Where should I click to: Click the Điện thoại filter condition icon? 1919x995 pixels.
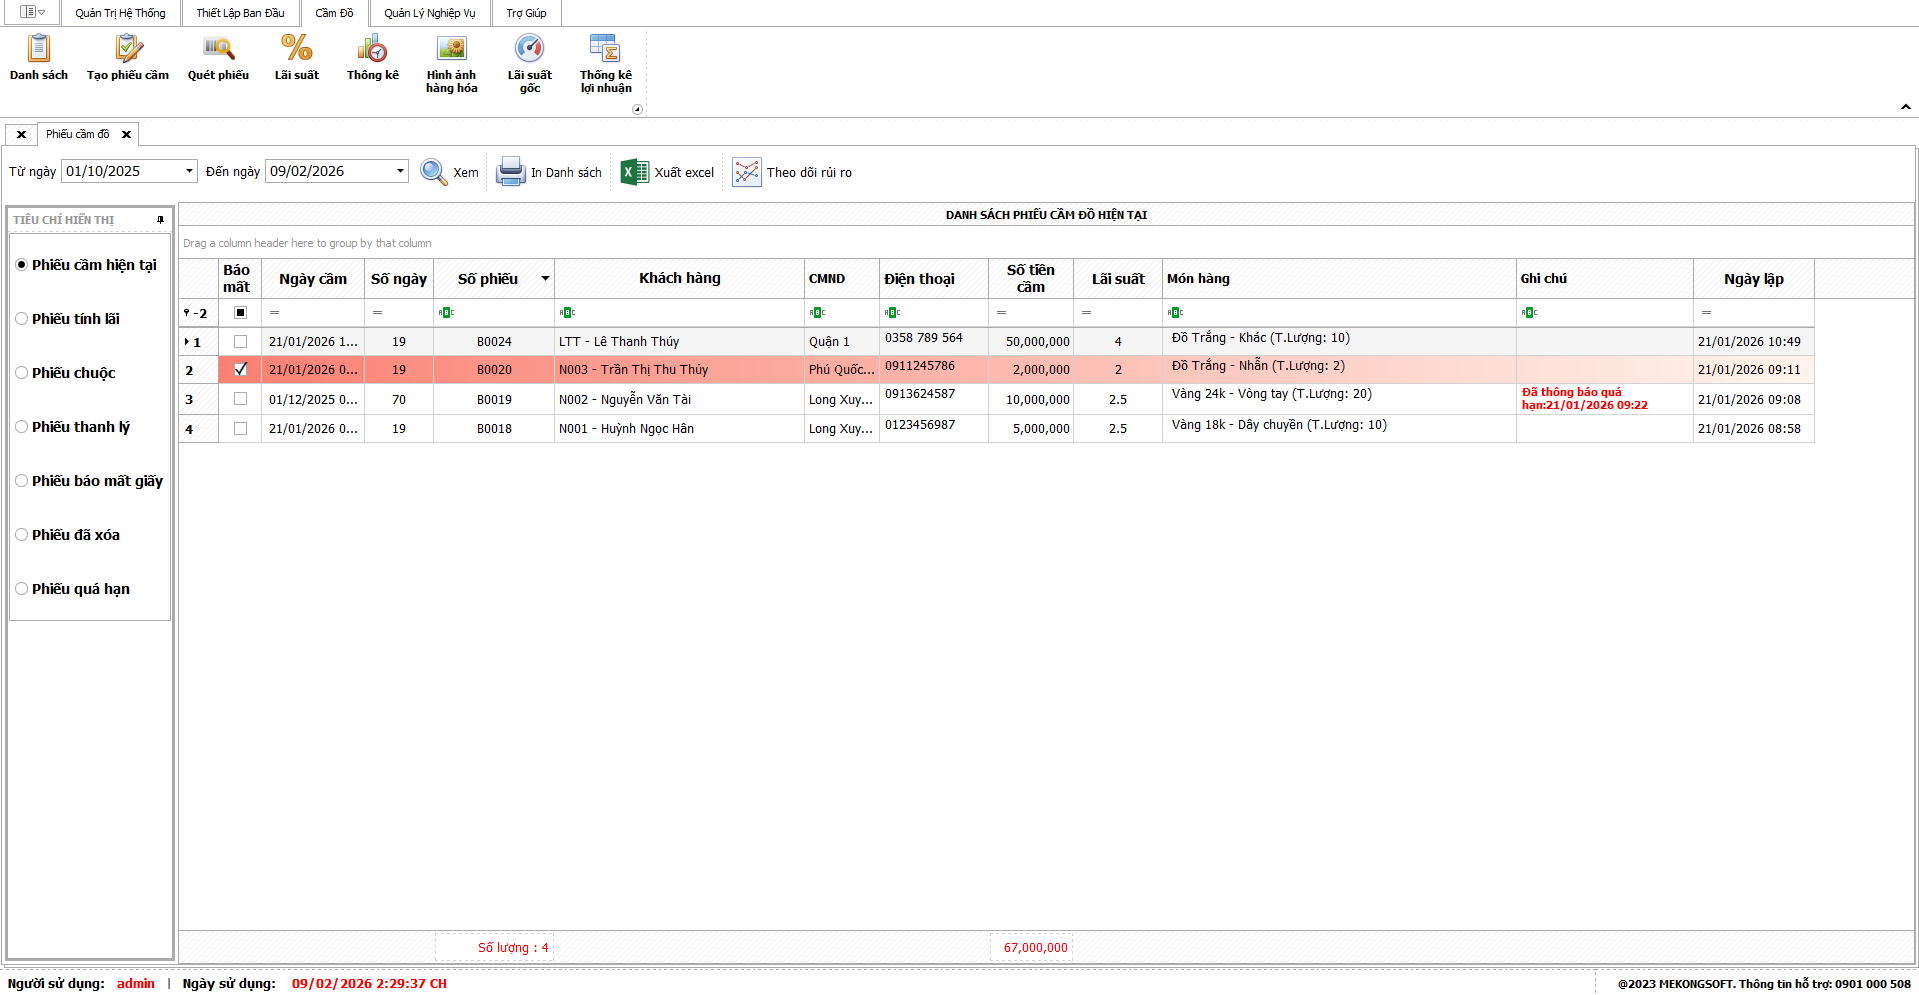892,313
